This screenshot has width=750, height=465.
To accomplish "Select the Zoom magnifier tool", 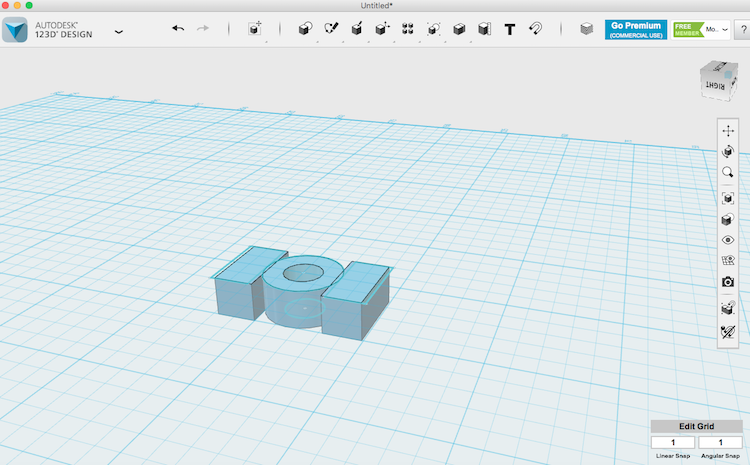I will click(x=728, y=172).
